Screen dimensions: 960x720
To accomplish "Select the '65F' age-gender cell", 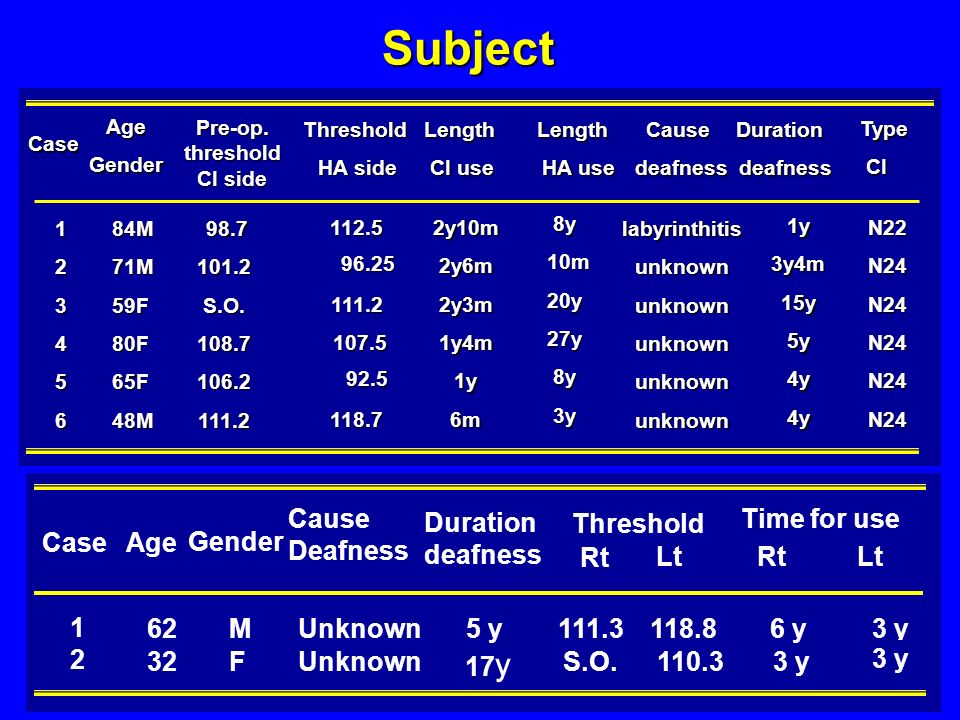I will coord(130,382).
